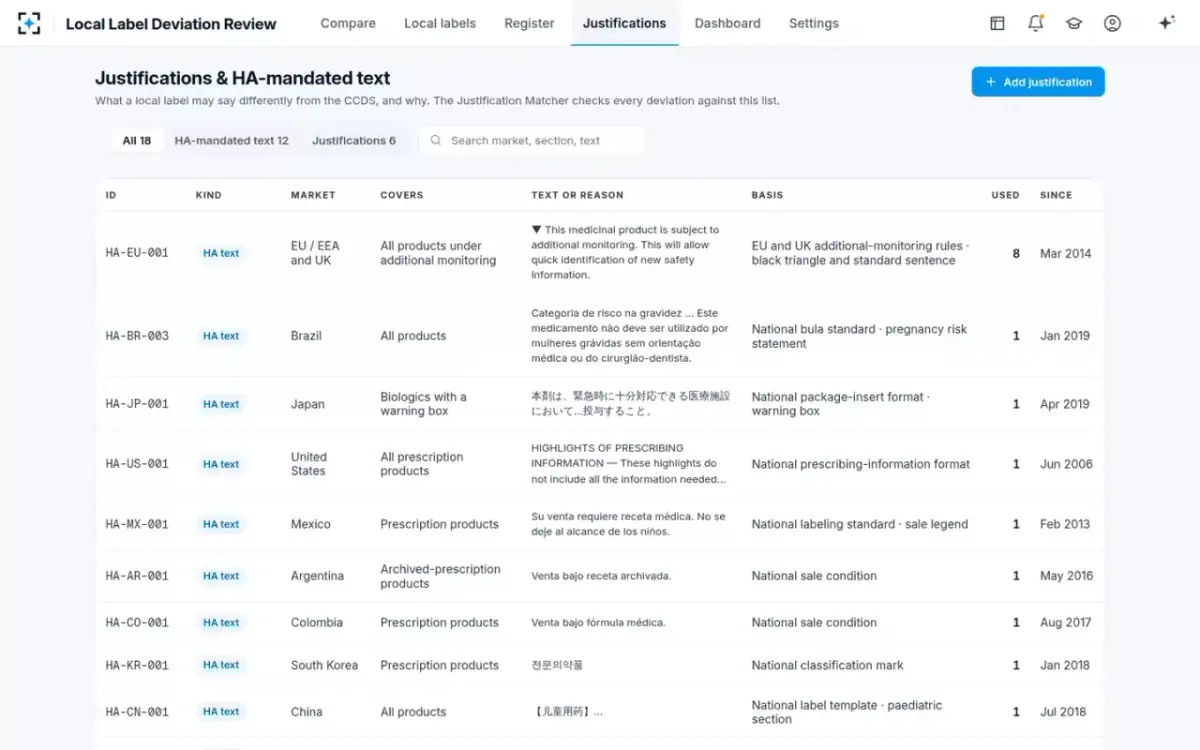Open the AI sparkle assistant icon
This screenshot has width=1200, height=750.
1166,23
